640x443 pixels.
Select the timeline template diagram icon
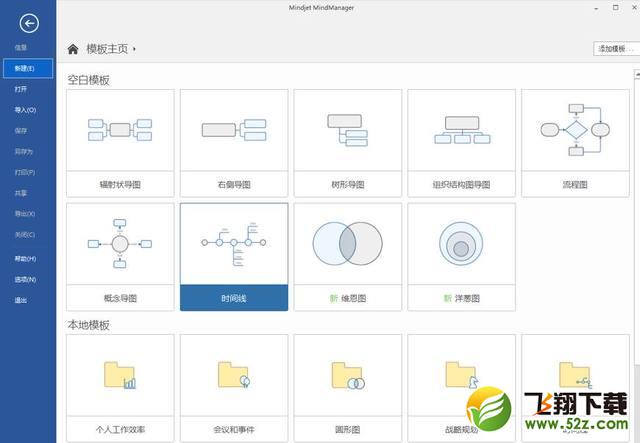(x=234, y=244)
